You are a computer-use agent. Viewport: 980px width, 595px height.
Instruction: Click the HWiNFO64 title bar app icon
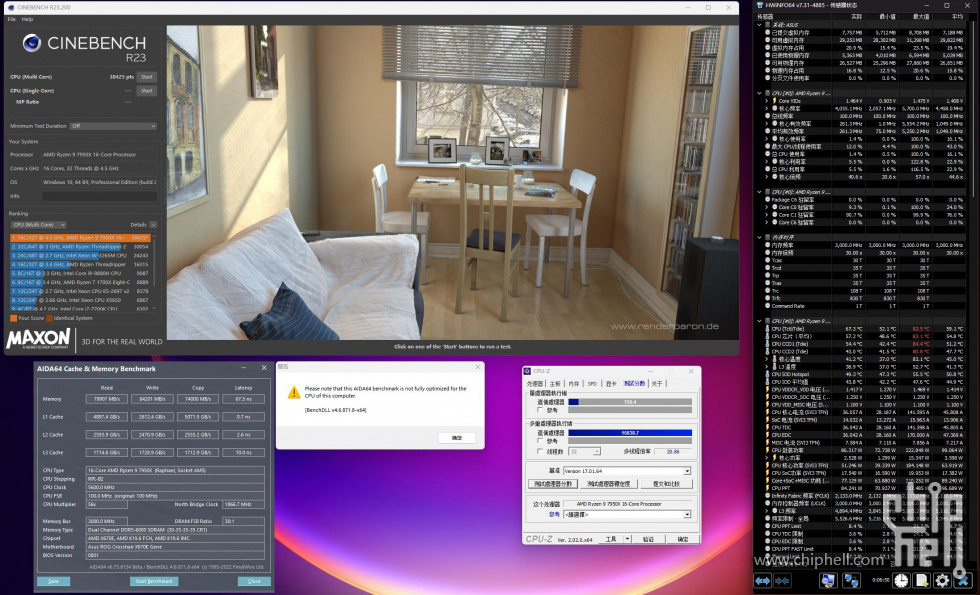click(x=760, y=6)
